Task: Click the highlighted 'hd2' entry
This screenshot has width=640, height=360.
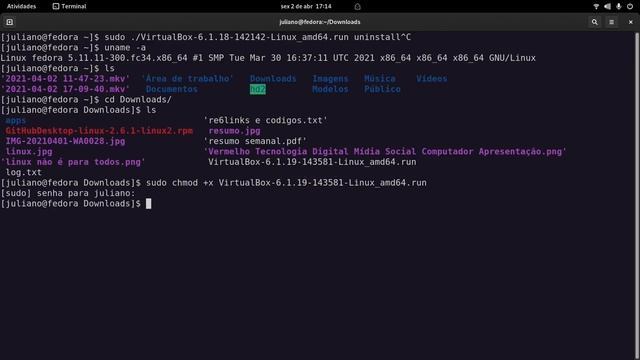Action: [x=258, y=89]
